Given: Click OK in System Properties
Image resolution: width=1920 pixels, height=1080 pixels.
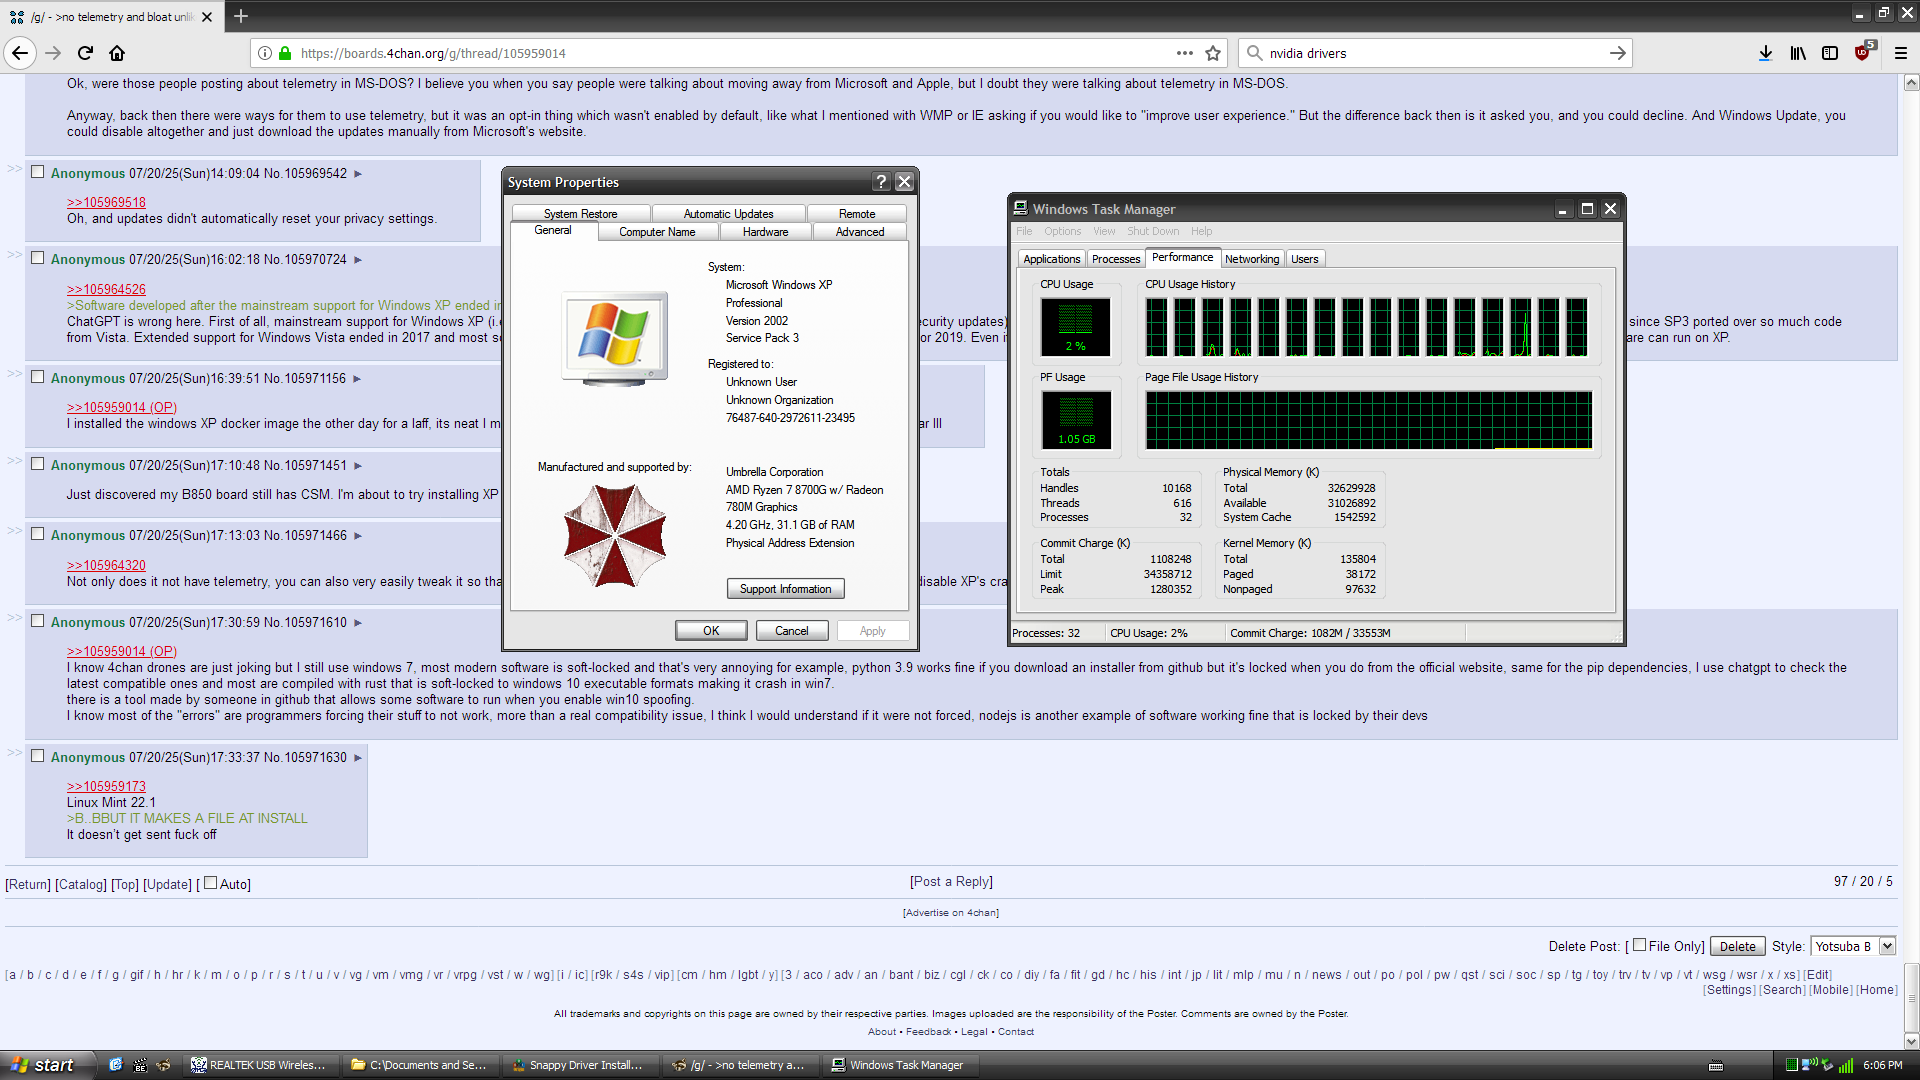Looking at the screenshot, I should coord(711,631).
